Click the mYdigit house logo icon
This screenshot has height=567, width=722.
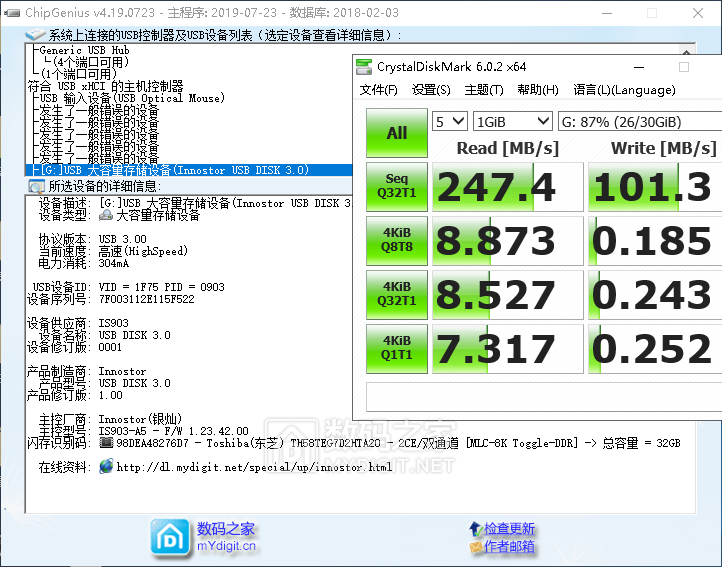point(170,537)
